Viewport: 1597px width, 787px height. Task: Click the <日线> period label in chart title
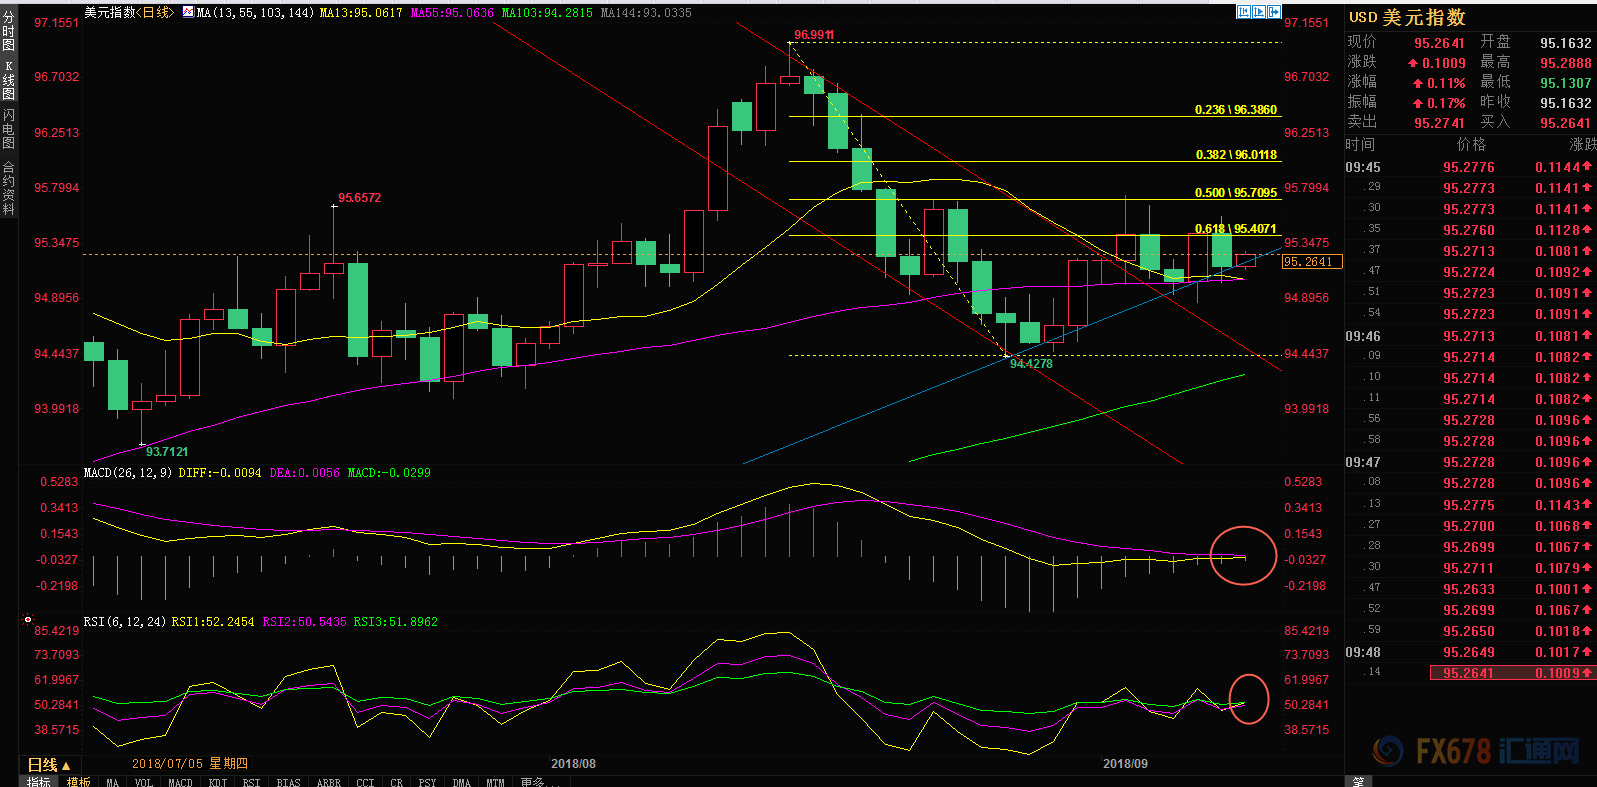(154, 12)
